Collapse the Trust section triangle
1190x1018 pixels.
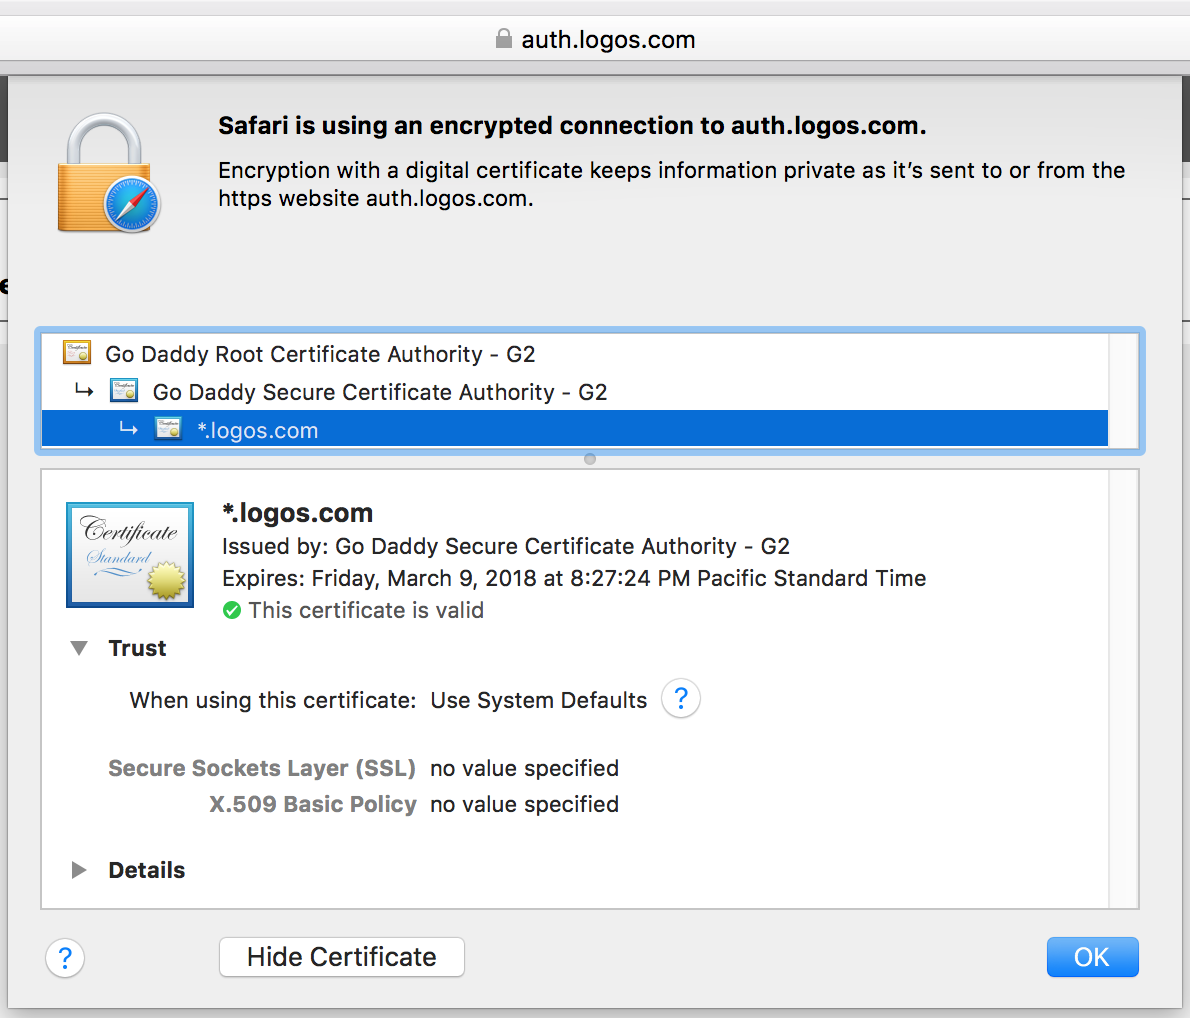click(79, 648)
